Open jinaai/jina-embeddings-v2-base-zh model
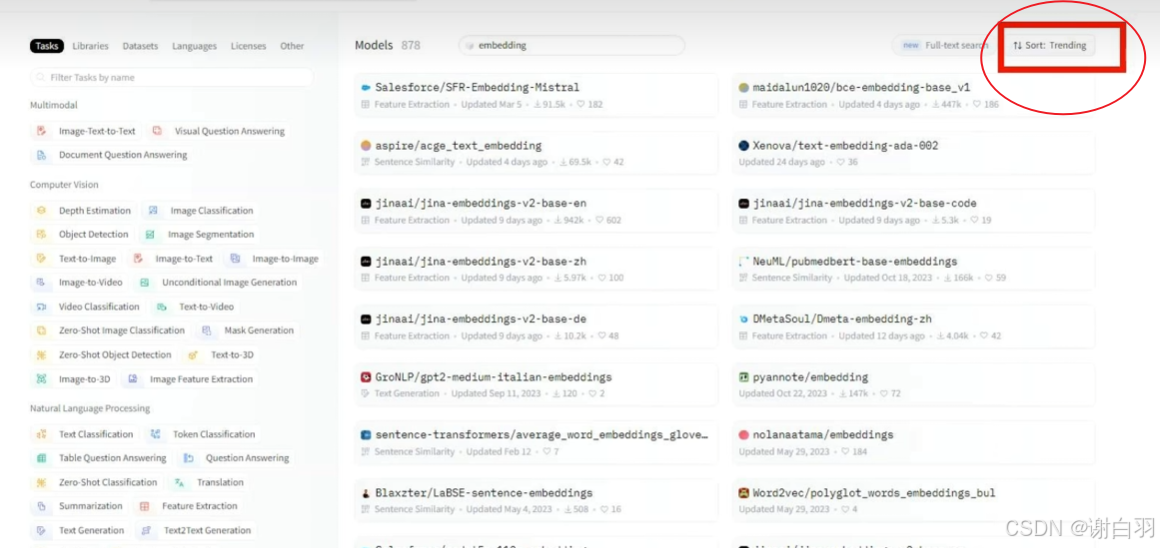Image resolution: width=1160 pixels, height=548 pixels. tap(536, 268)
